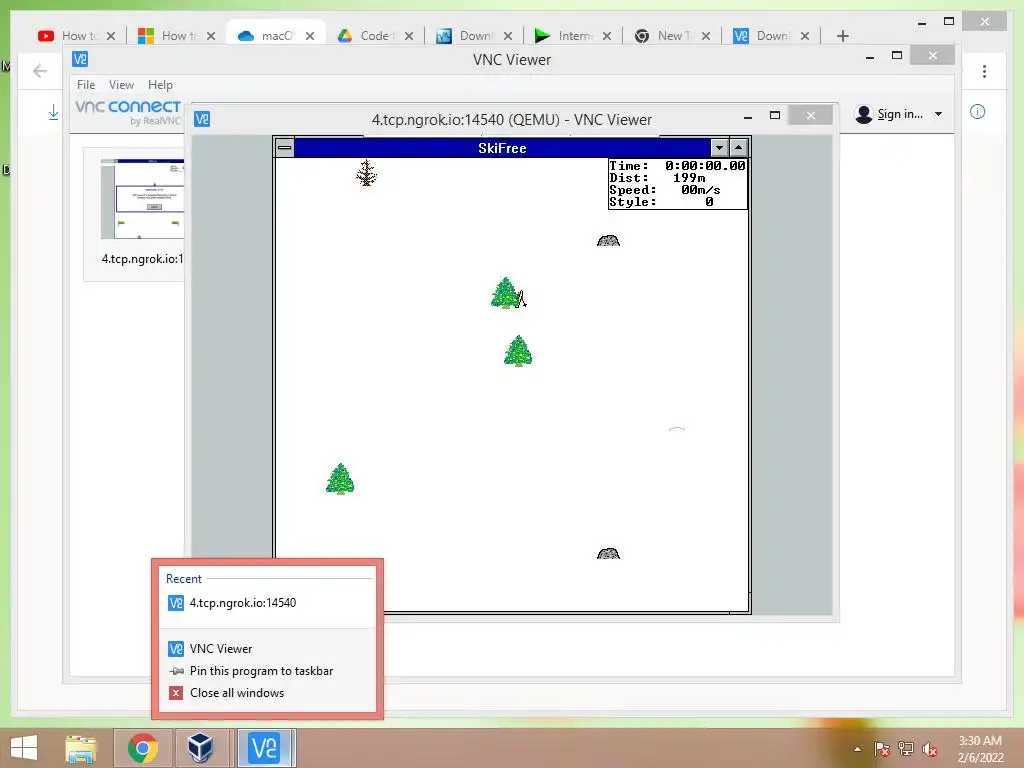Show hidden tray icons arrow
This screenshot has height=768, width=1024.
click(857, 749)
